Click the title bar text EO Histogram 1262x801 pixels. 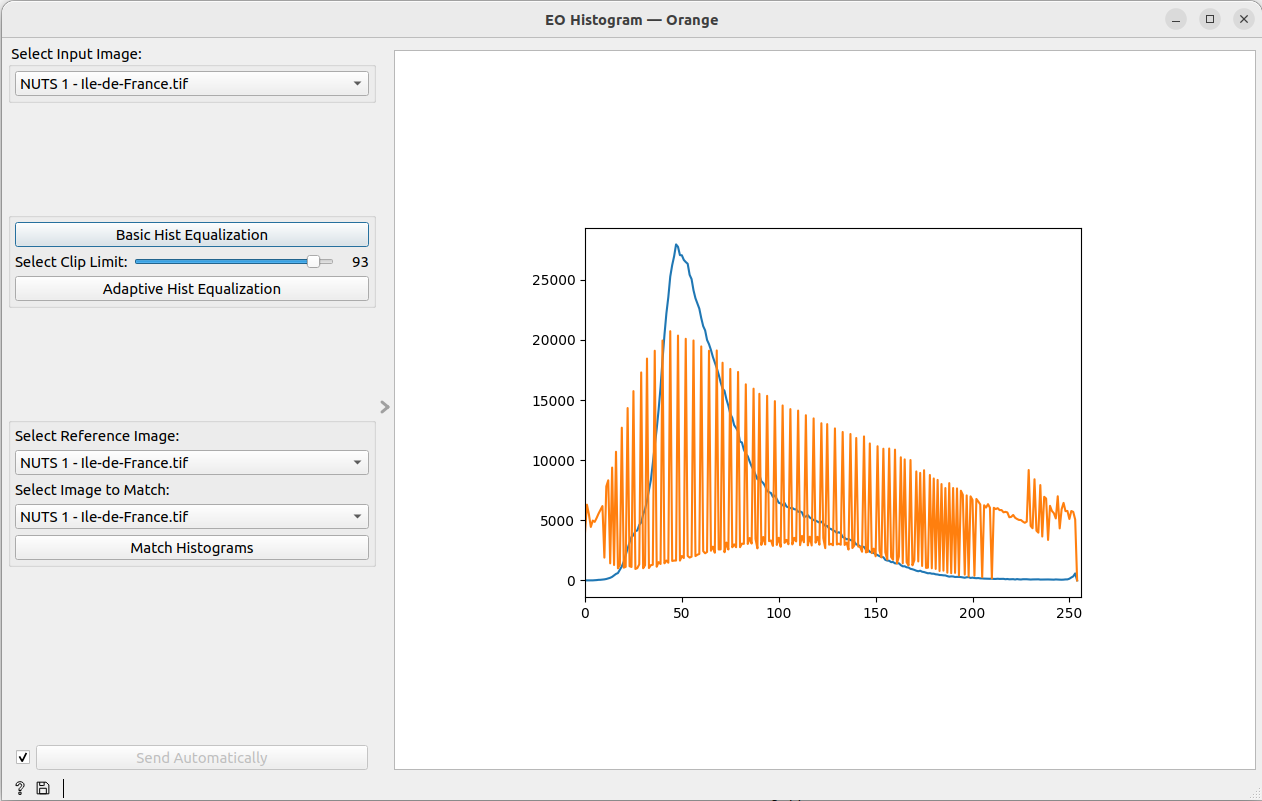point(631,20)
